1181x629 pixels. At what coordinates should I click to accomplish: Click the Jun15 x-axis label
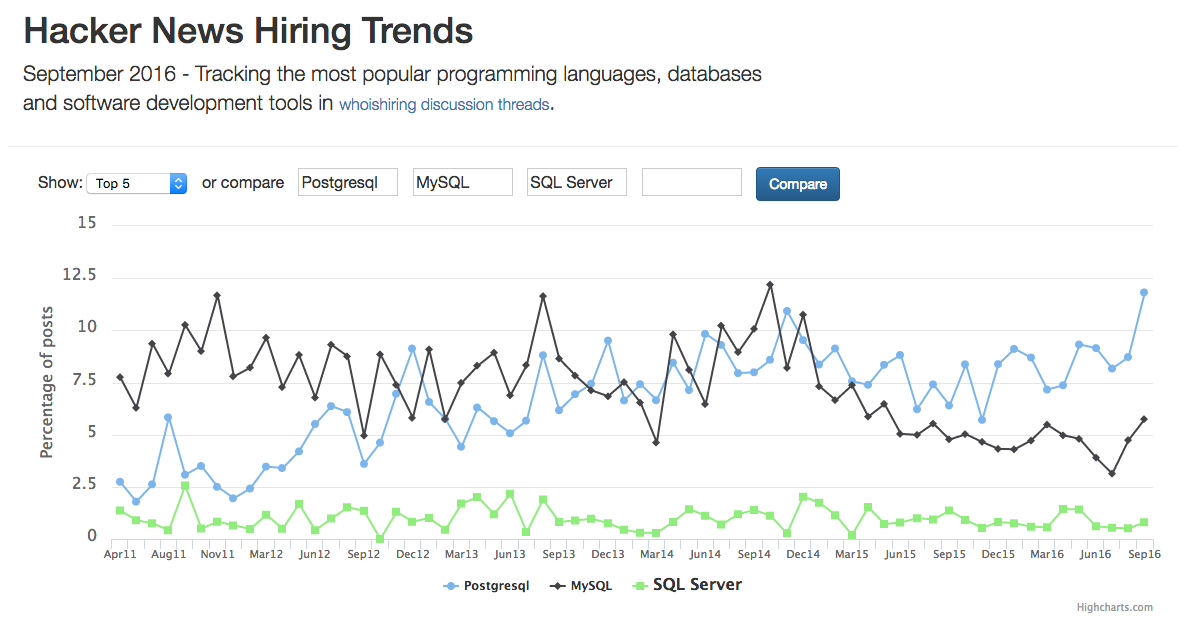(900, 554)
